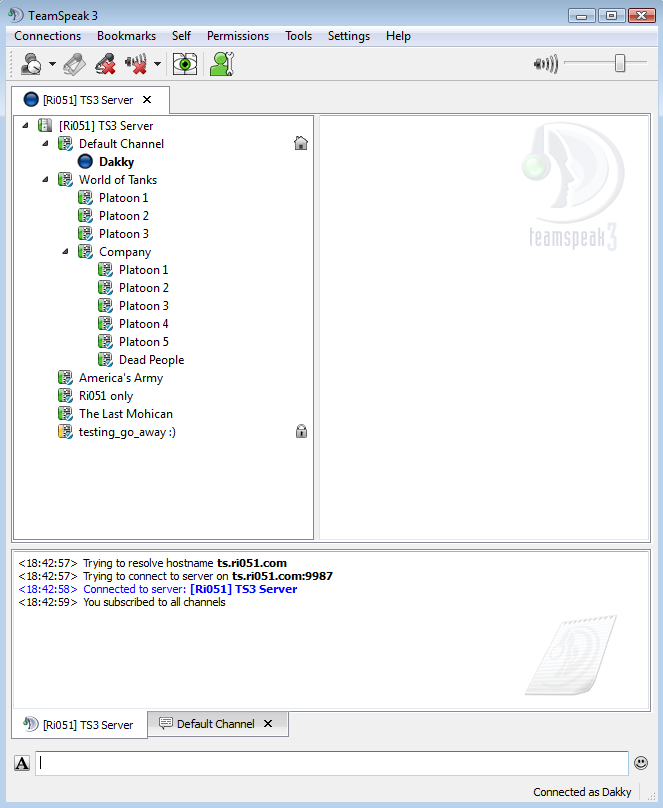Open the Bookmarks menu
This screenshot has height=808, width=663.
coord(126,36)
